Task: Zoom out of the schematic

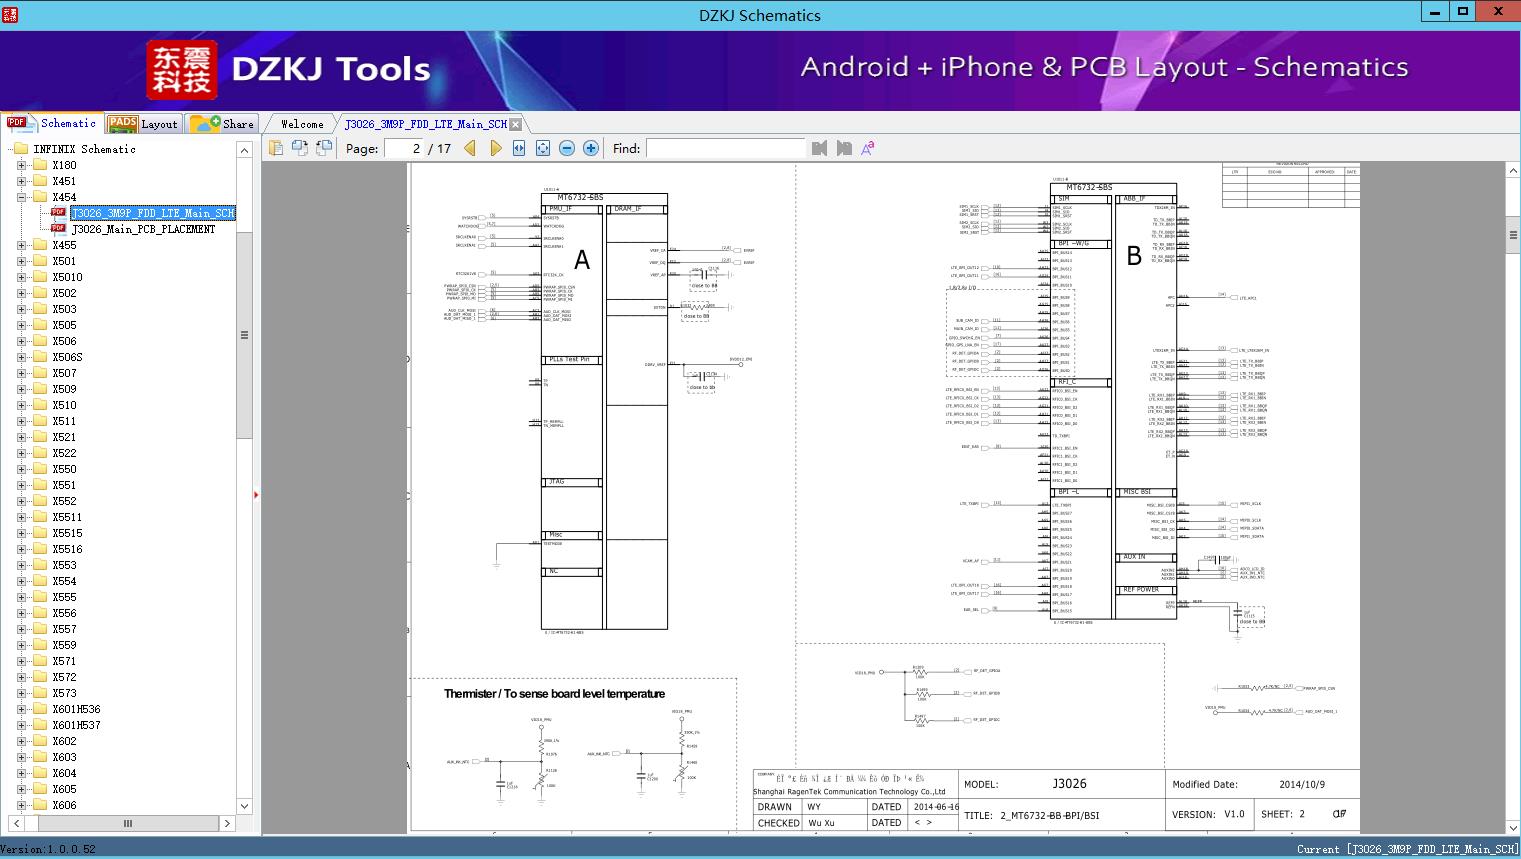Action: pyautogui.click(x=567, y=148)
